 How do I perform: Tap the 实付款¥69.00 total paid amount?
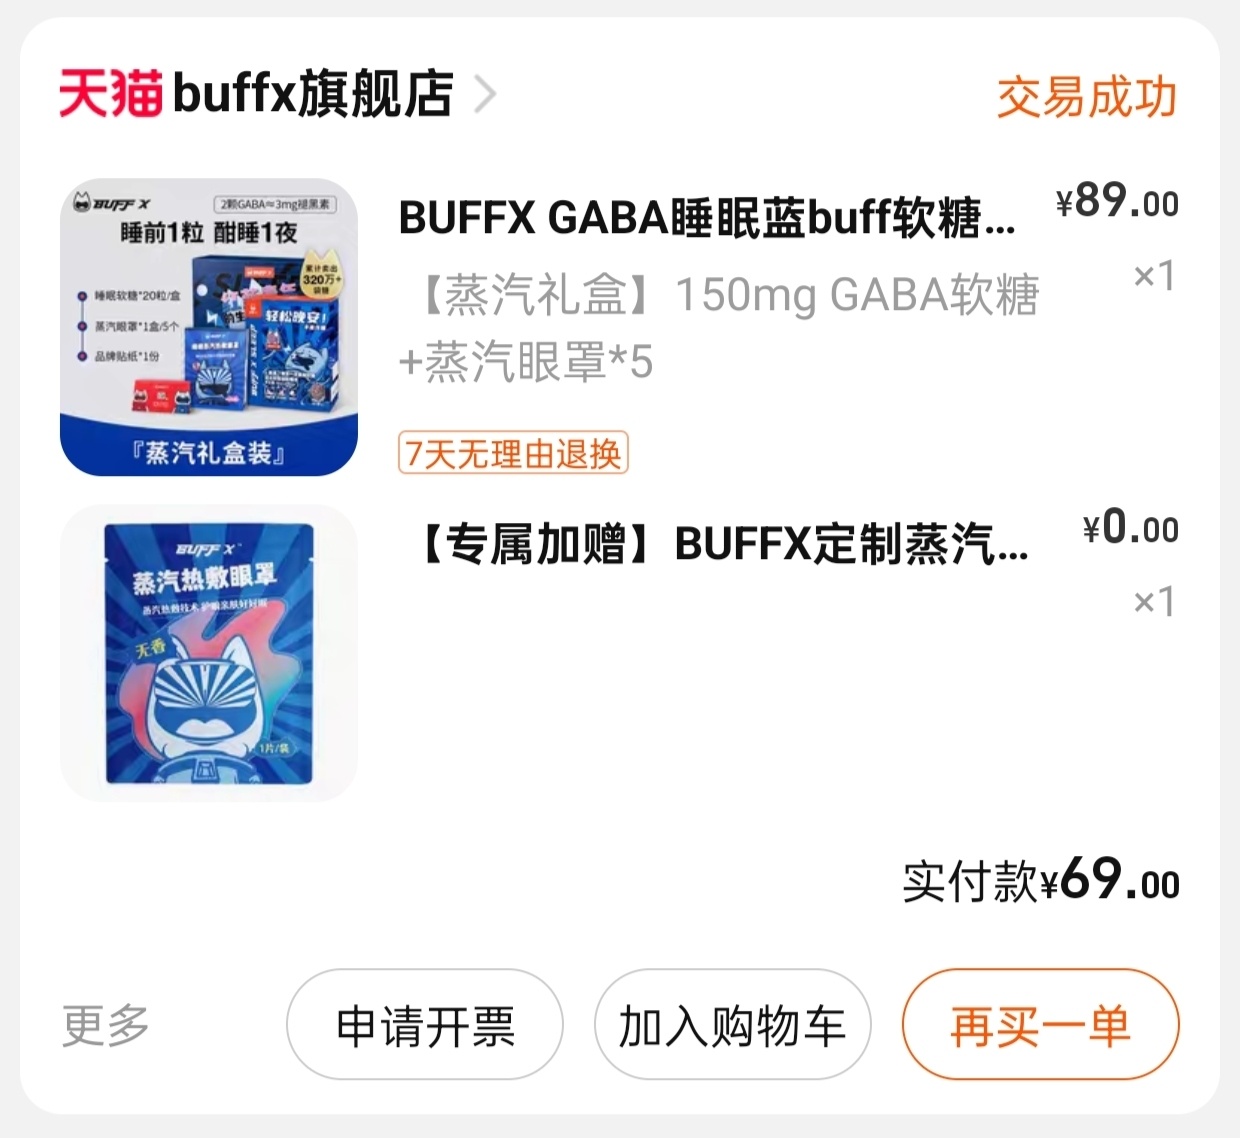pyautogui.click(x=1041, y=880)
